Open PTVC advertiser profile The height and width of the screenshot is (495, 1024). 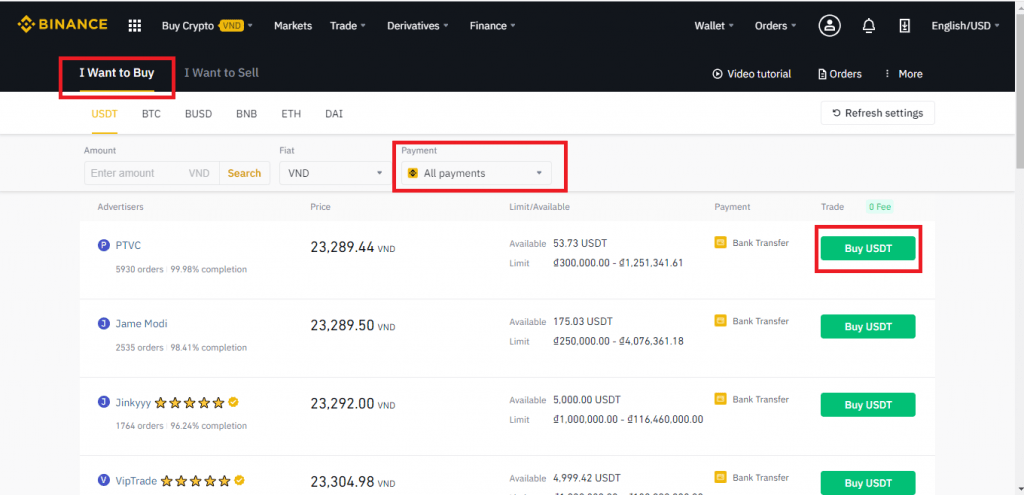[x=128, y=246]
